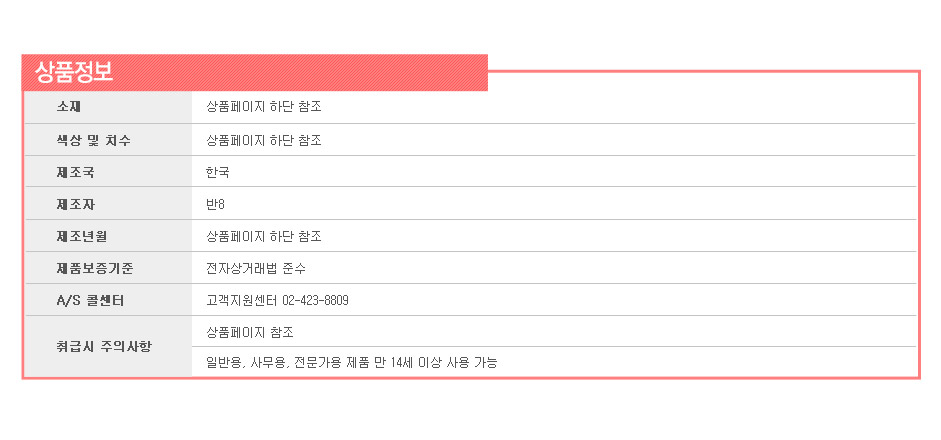Select the 제조자 label cell
Viewport: 941px width, 440px height.
point(108,203)
